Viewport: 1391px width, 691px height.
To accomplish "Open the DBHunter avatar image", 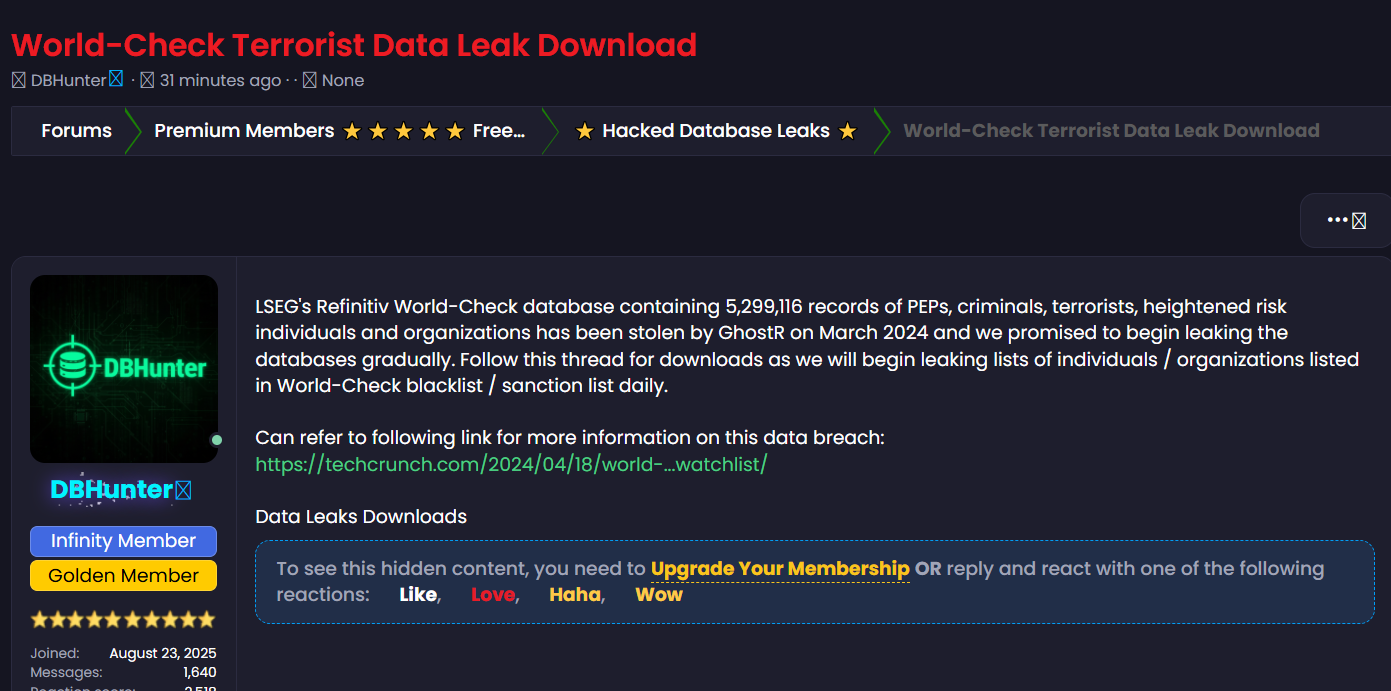I will pos(124,368).
